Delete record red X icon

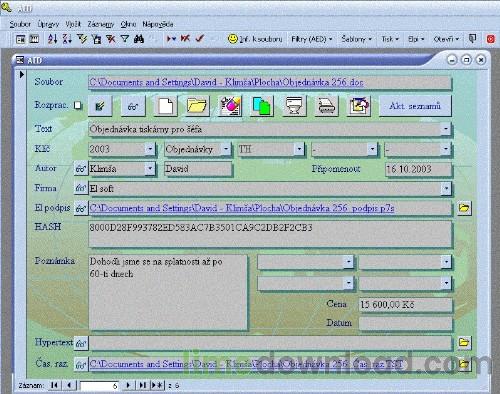coord(185,39)
